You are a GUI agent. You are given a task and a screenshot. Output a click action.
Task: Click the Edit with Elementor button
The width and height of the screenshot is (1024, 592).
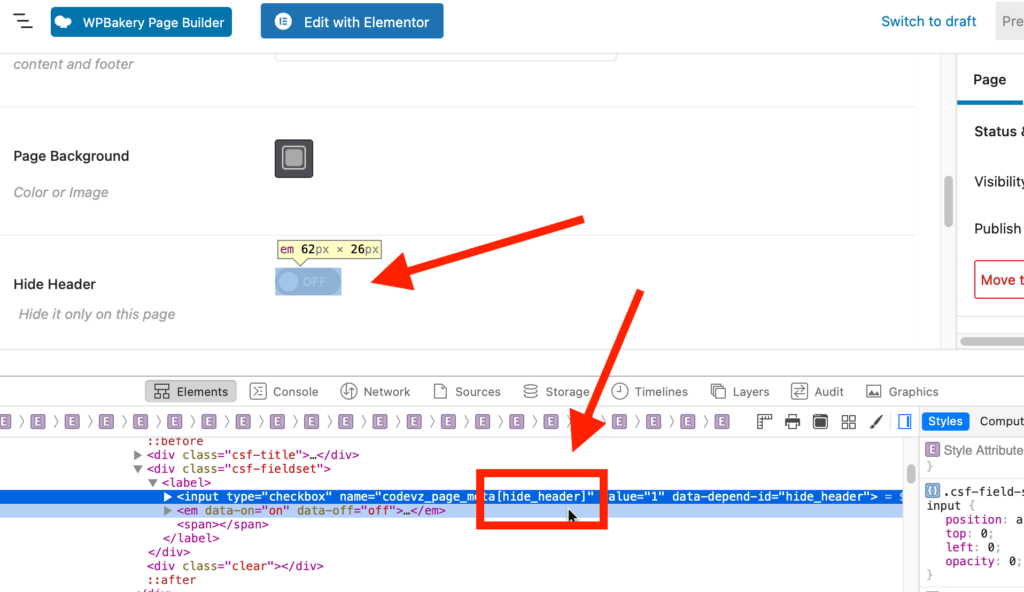click(351, 20)
